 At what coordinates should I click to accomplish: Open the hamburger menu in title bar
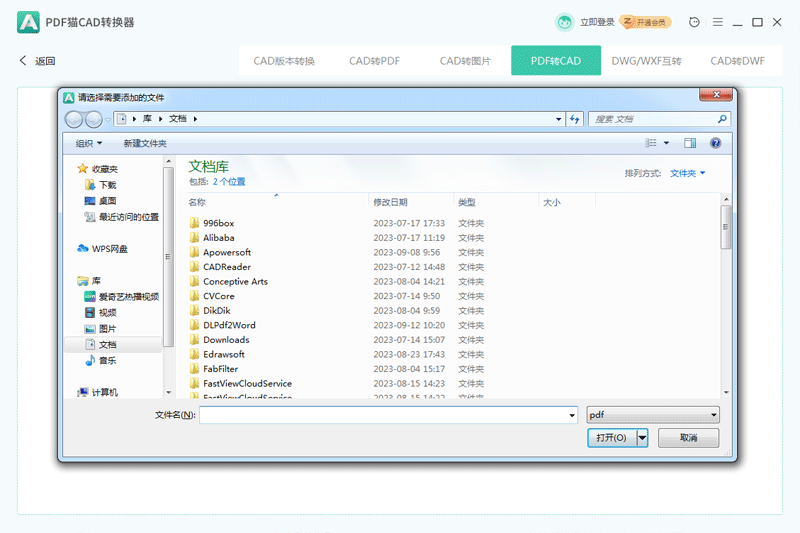pyautogui.click(x=717, y=22)
